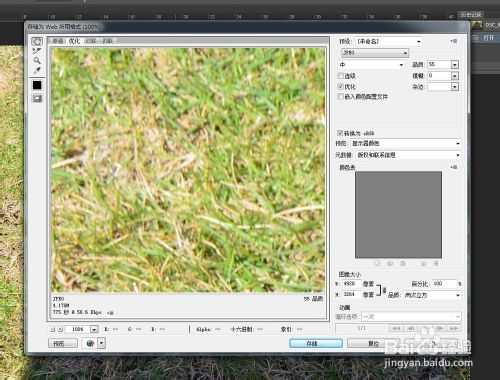Viewport: 500px width, 380px height.
Task: Select the Eyedropper tool
Action: pyautogui.click(x=37, y=70)
